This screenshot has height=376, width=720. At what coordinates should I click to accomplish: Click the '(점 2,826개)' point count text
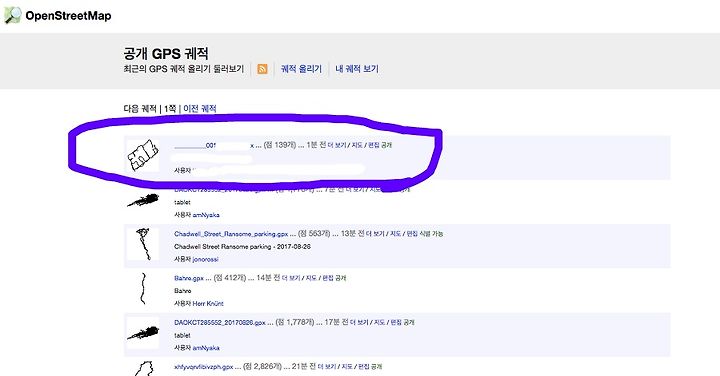point(262,367)
